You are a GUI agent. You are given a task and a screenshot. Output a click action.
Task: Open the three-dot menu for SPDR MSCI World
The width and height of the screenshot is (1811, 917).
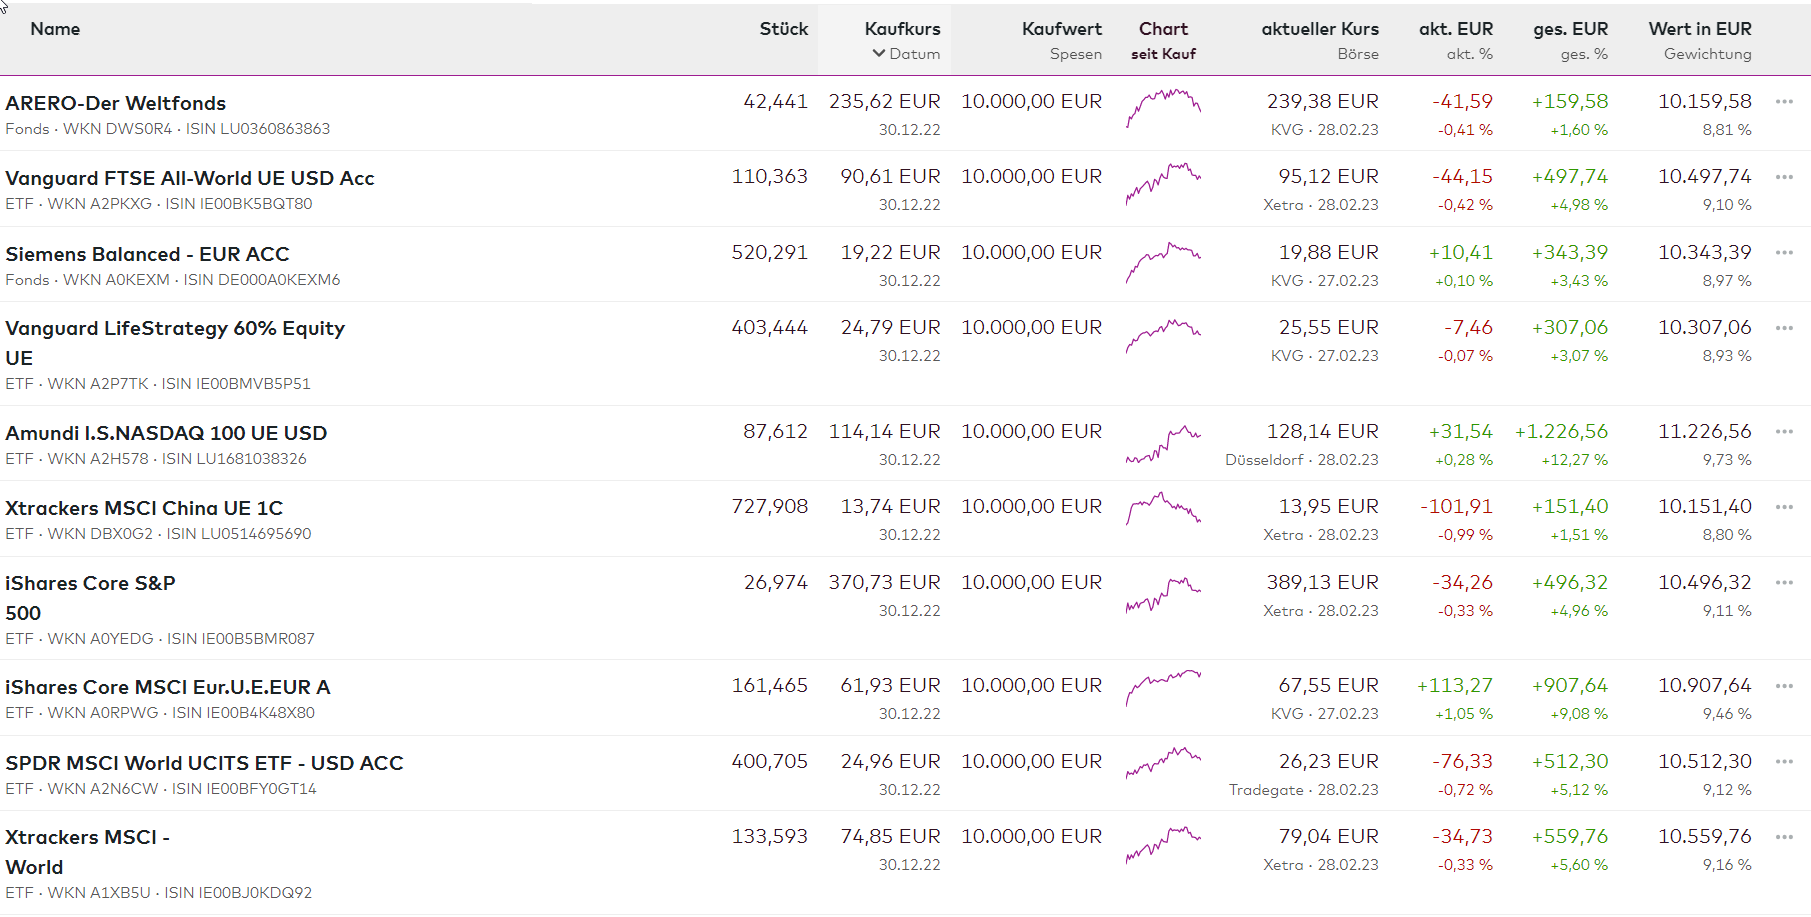(1784, 762)
